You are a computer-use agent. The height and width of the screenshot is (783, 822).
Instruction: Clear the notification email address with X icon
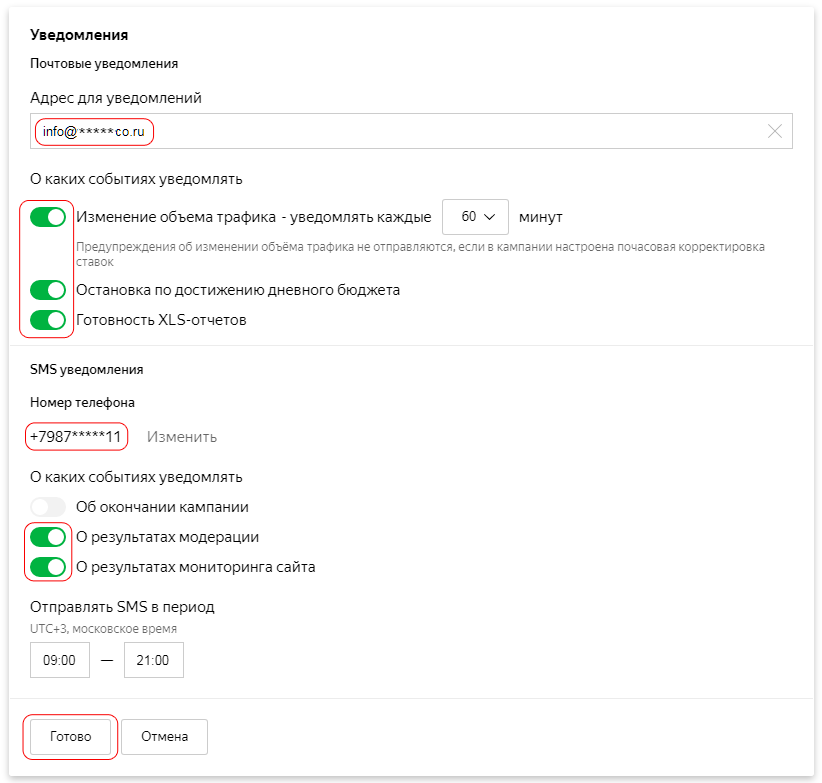pos(775,131)
